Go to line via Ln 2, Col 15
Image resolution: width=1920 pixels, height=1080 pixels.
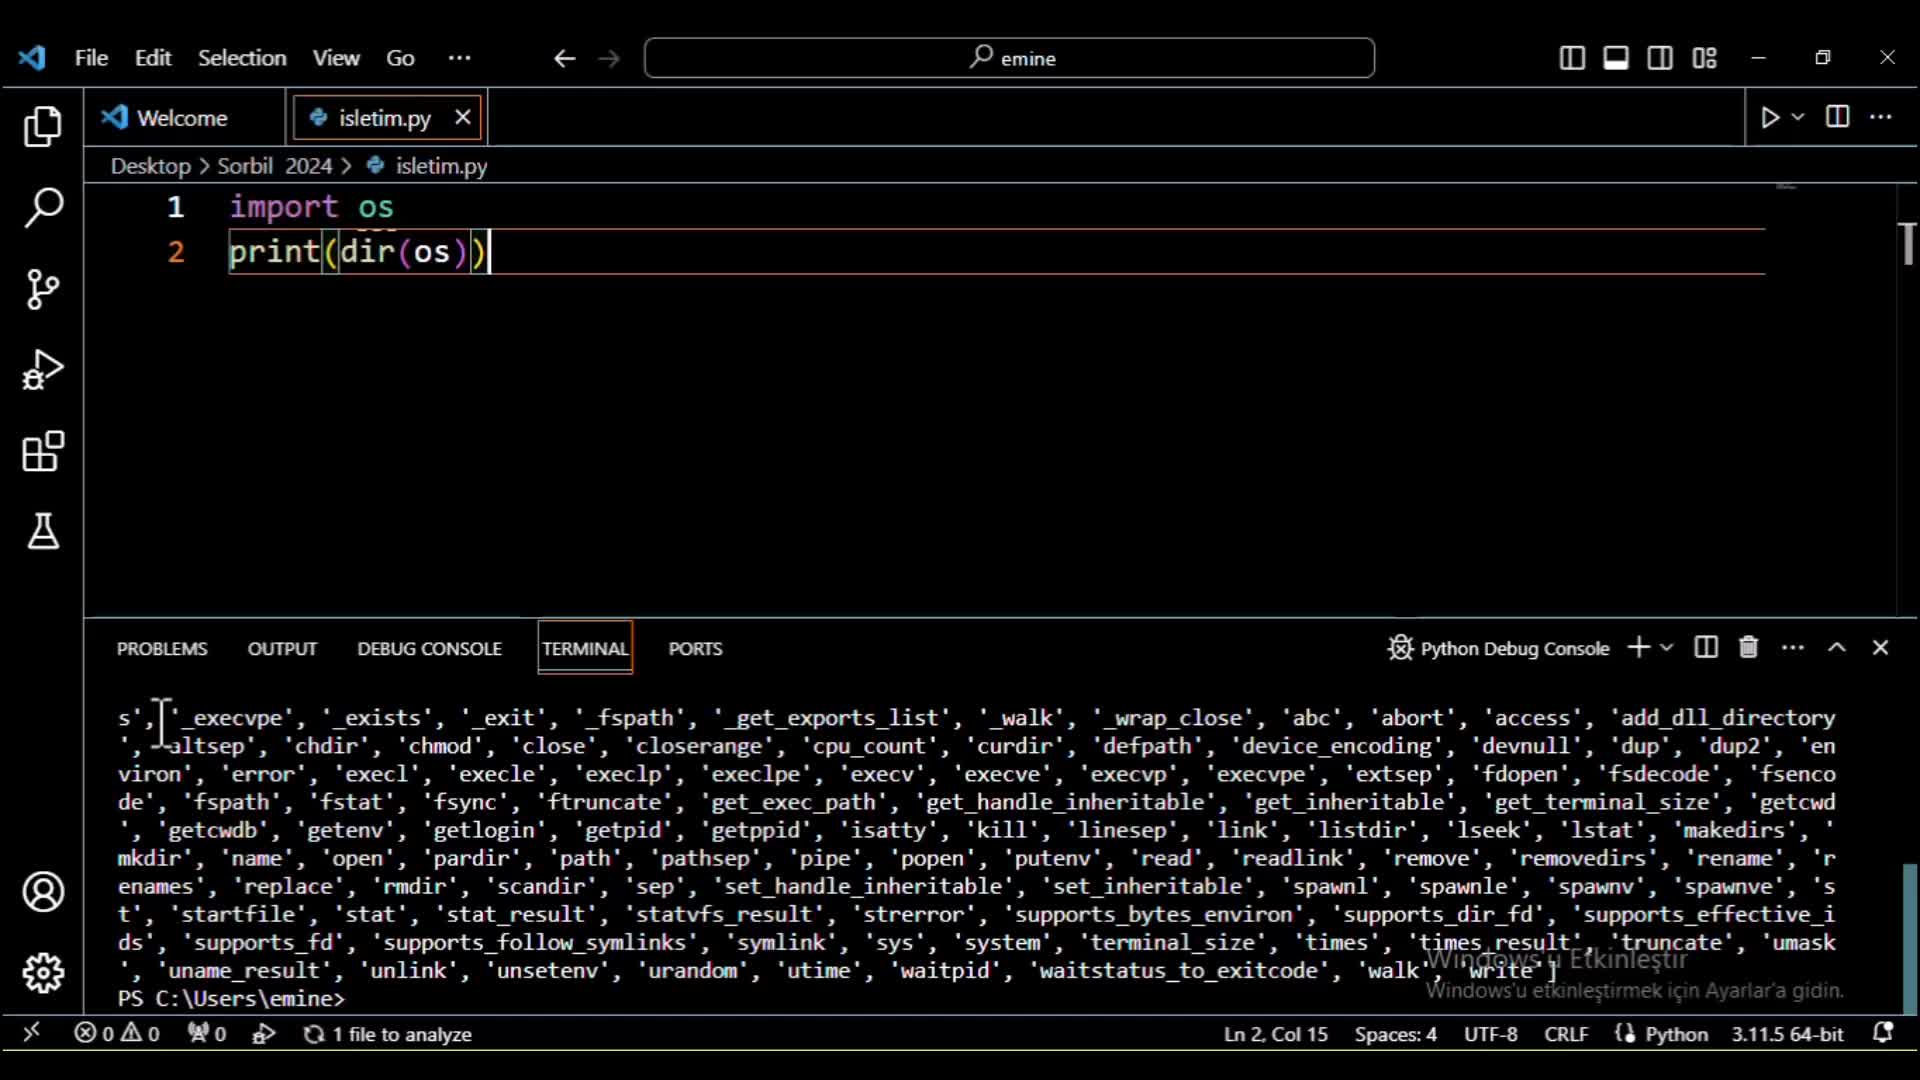point(1276,1034)
